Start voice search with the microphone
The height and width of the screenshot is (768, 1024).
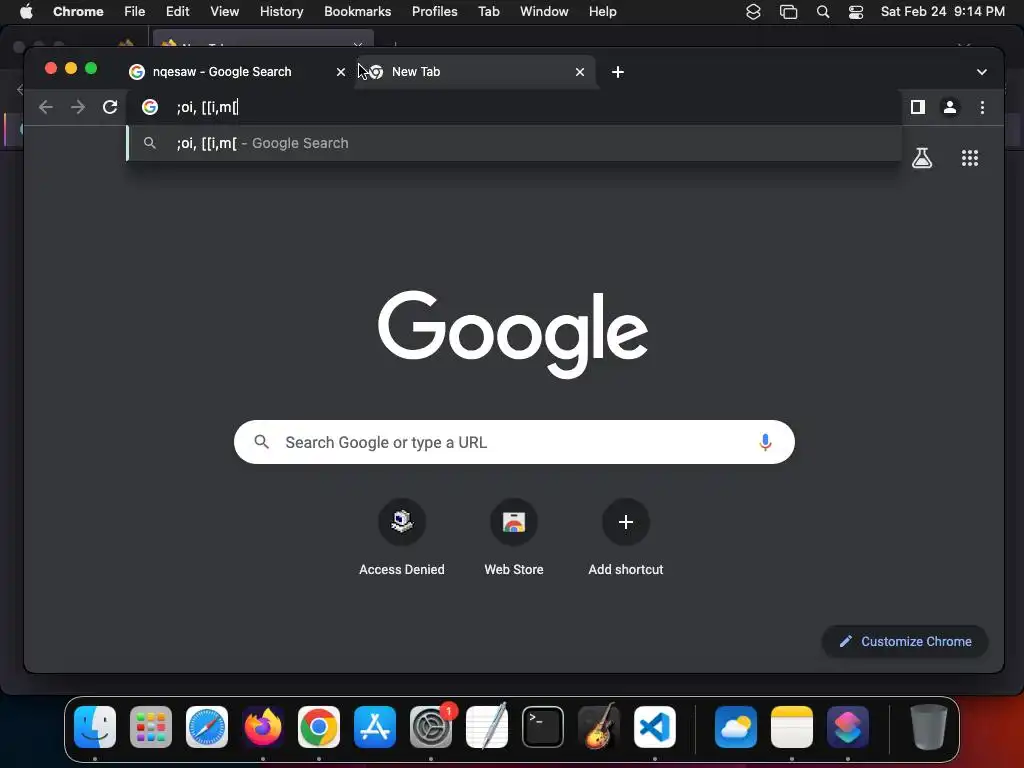pos(765,442)
